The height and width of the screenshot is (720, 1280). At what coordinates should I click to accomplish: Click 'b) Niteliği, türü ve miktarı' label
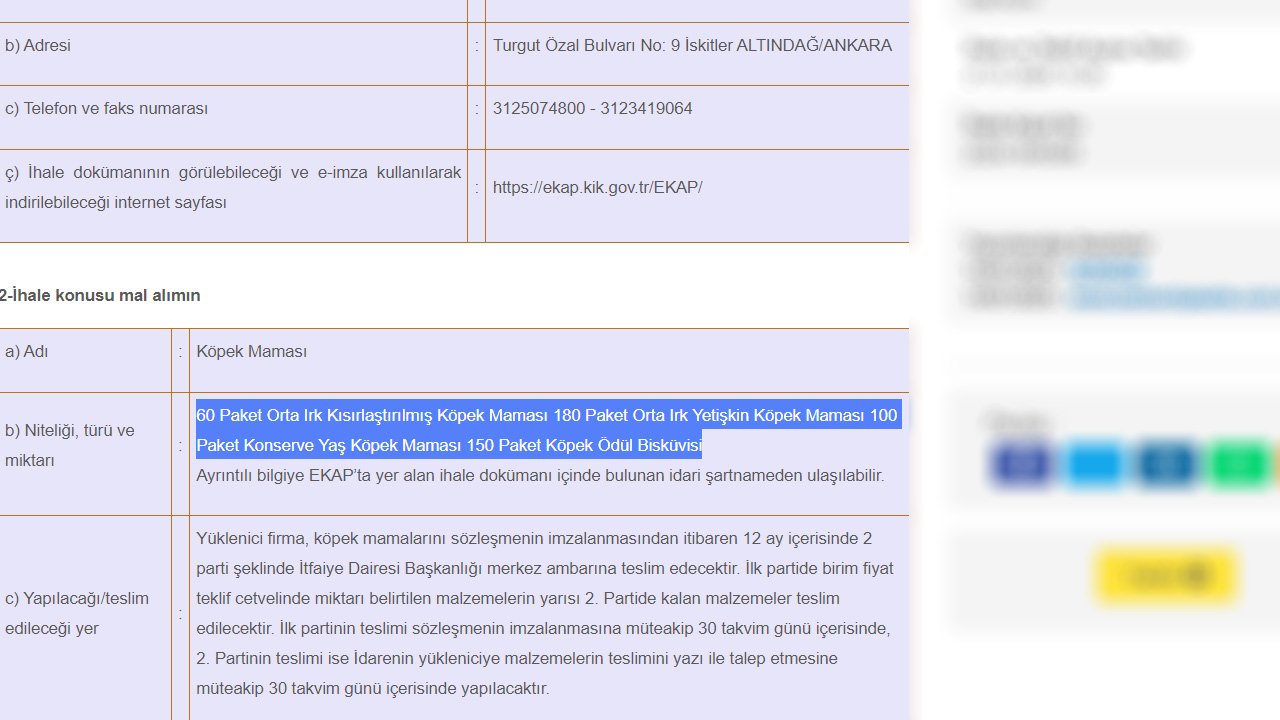70,445
